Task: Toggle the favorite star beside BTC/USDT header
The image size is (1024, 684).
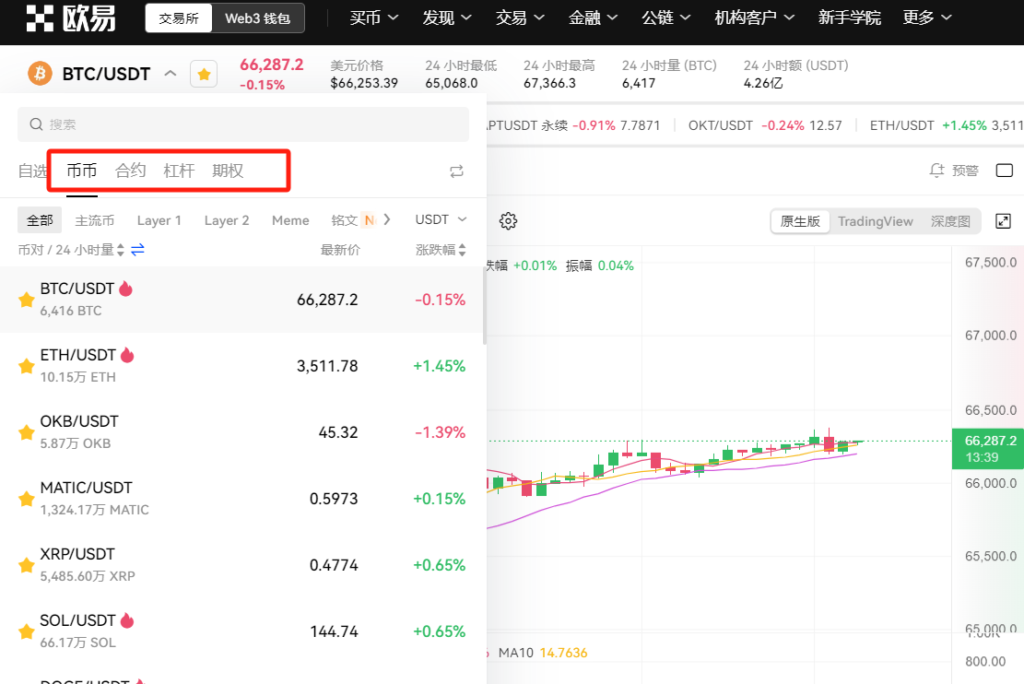Action: (204, 74)
